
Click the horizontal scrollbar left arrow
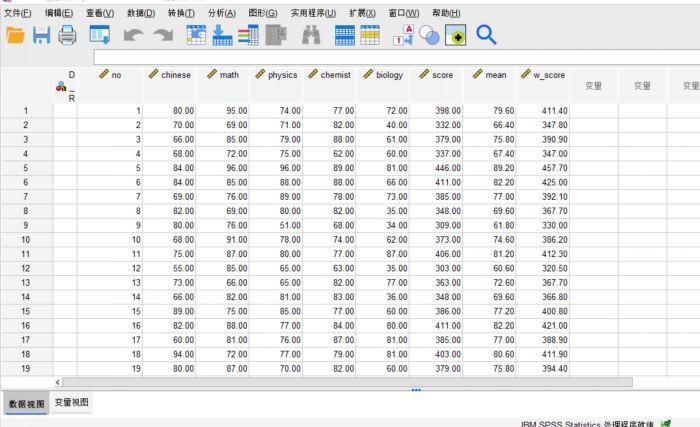pos(58,382)
